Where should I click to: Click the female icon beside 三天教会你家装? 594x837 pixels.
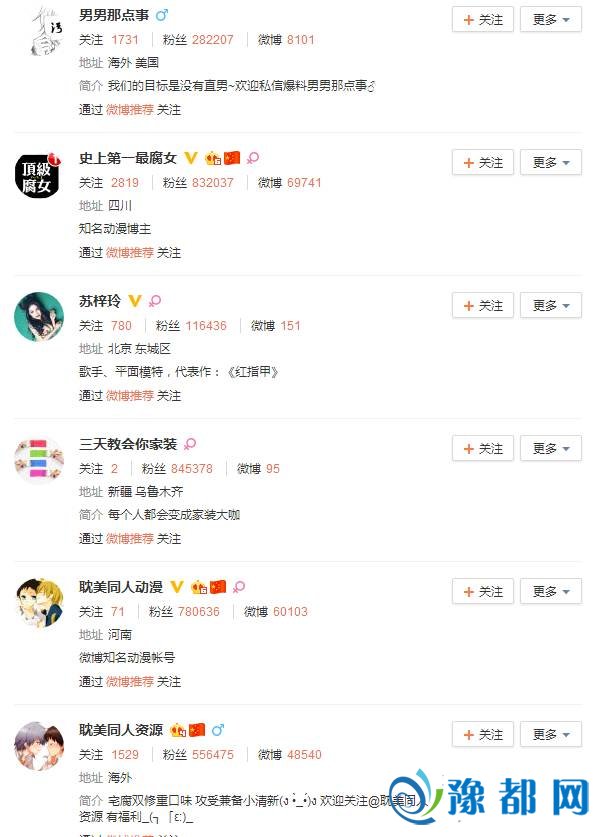tap(190, 444)
